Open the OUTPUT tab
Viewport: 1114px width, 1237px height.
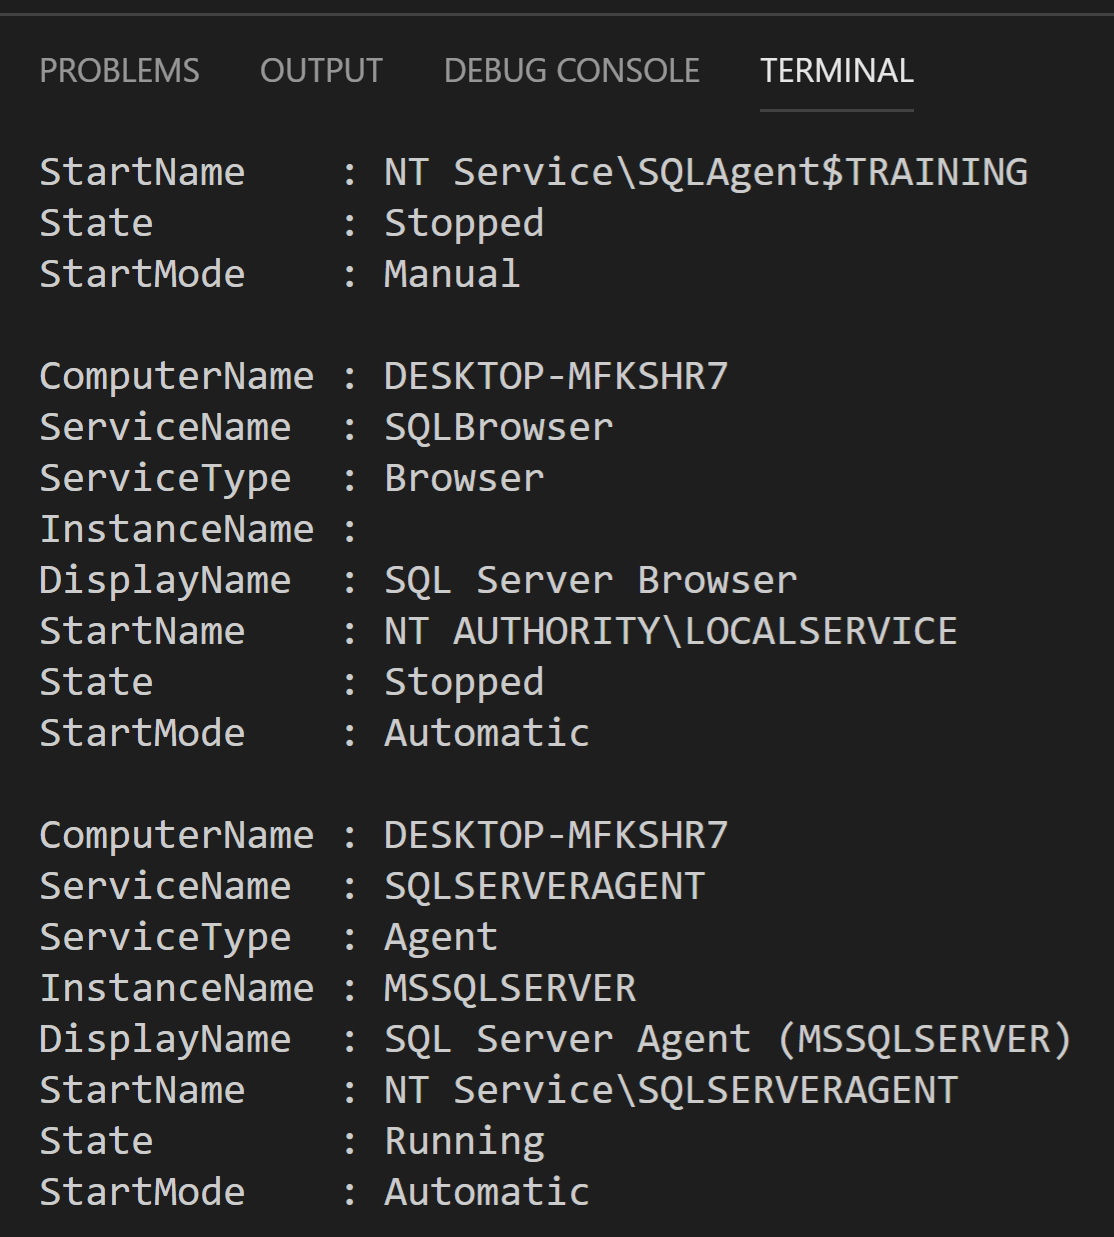321,71
